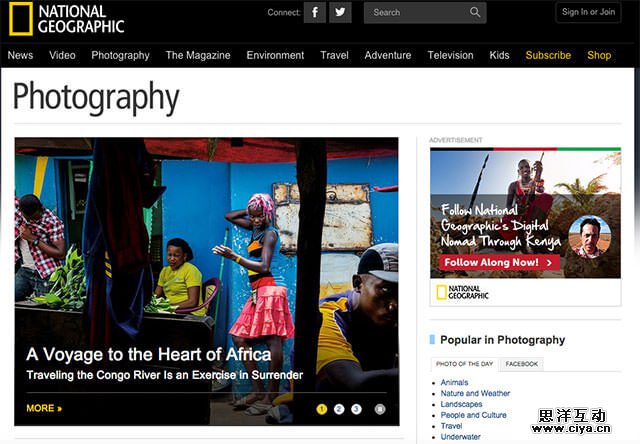
Task: Click the search magnifying glass icon
Action: click(475, 13)
